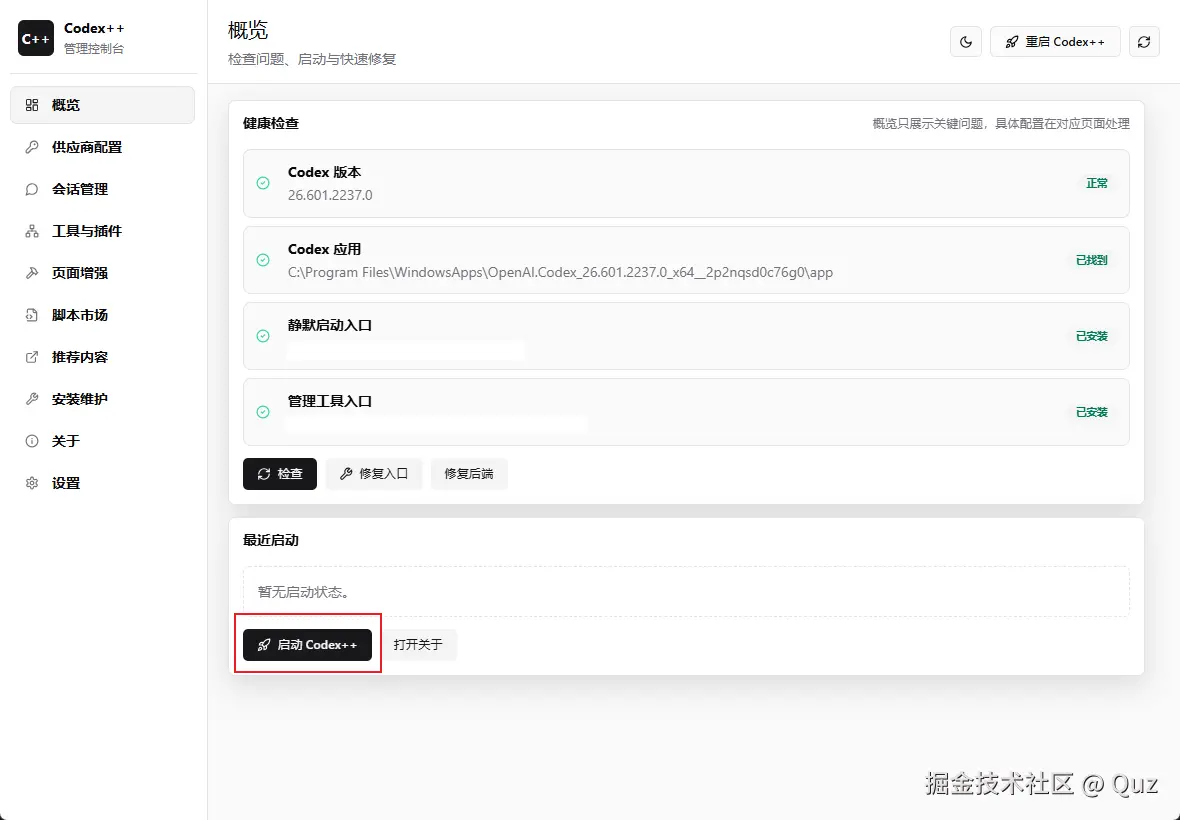Open 脚本市场 page
Image resolution: width=1180 pixels, height=820 pixels.
point(102,315)
